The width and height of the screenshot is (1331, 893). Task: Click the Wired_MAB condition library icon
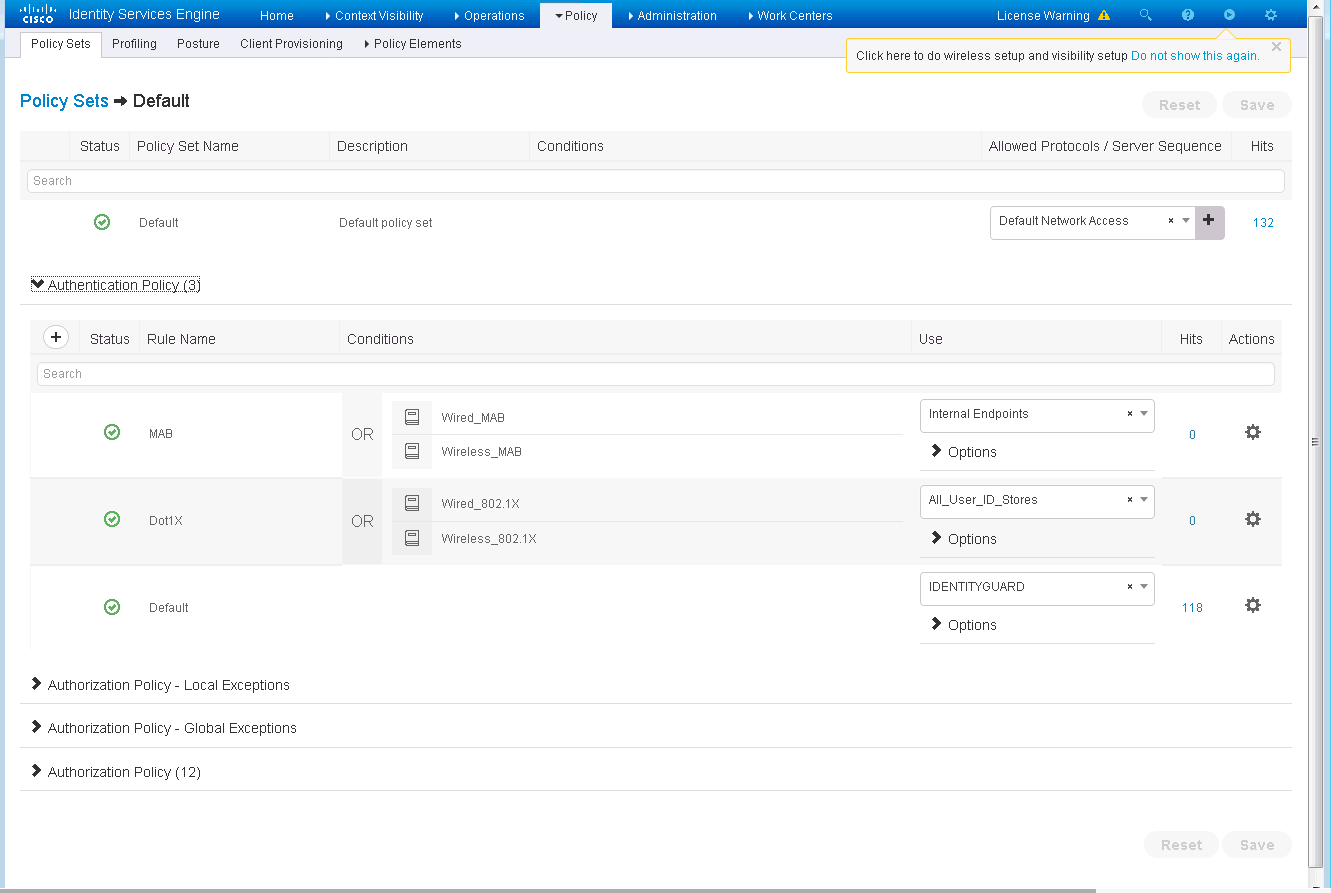[x=412, y=417]
